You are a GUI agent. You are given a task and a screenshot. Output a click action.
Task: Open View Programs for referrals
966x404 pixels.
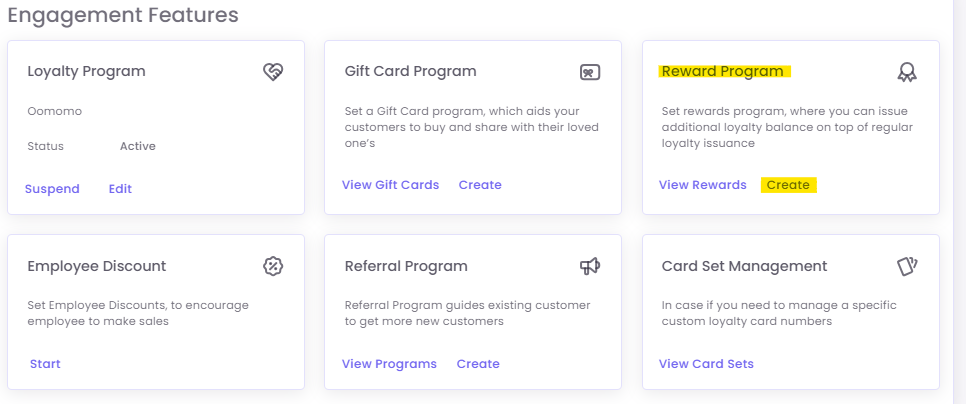[x=389, y=364]
